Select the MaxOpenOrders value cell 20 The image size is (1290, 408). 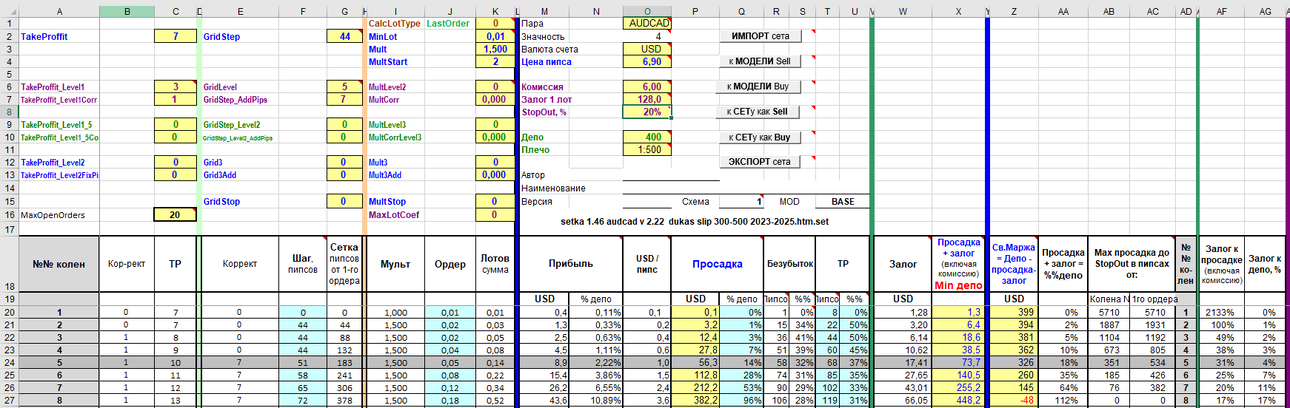click(x=175, y=214)
